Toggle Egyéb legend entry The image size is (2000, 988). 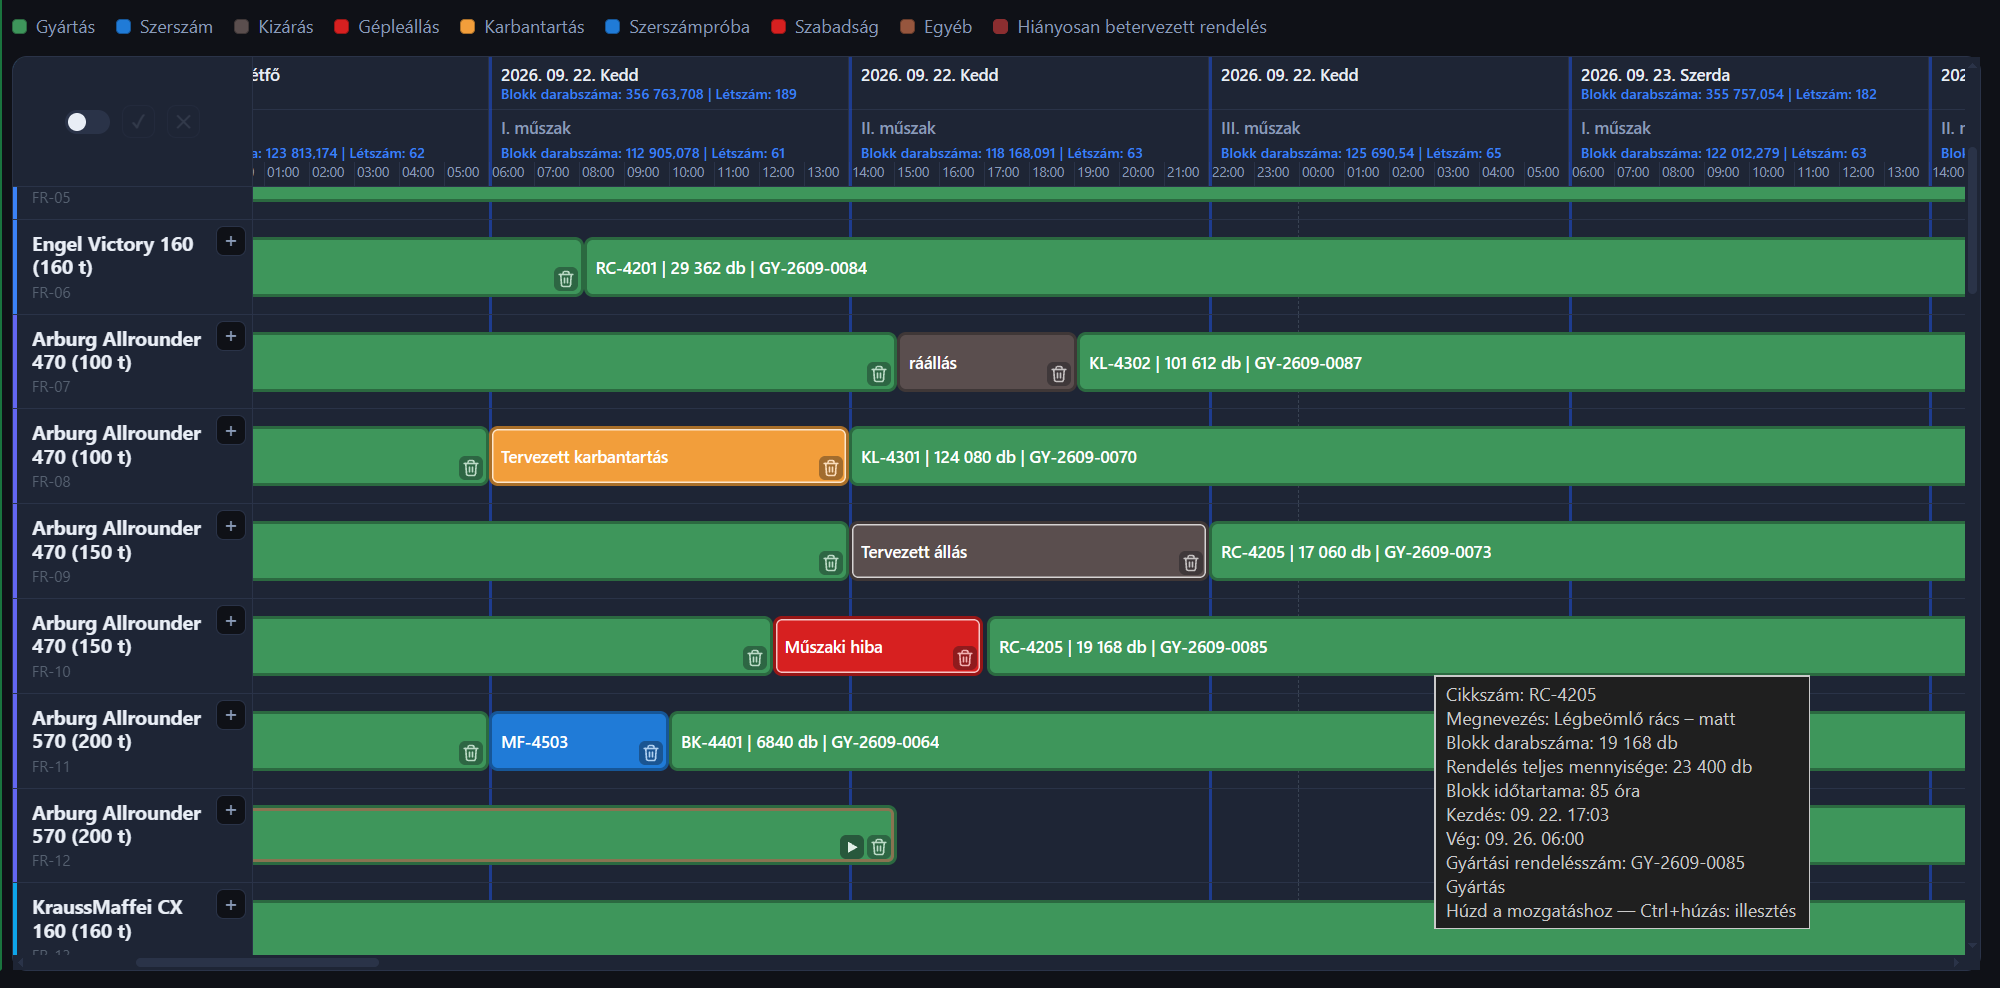tap(936, 27)
